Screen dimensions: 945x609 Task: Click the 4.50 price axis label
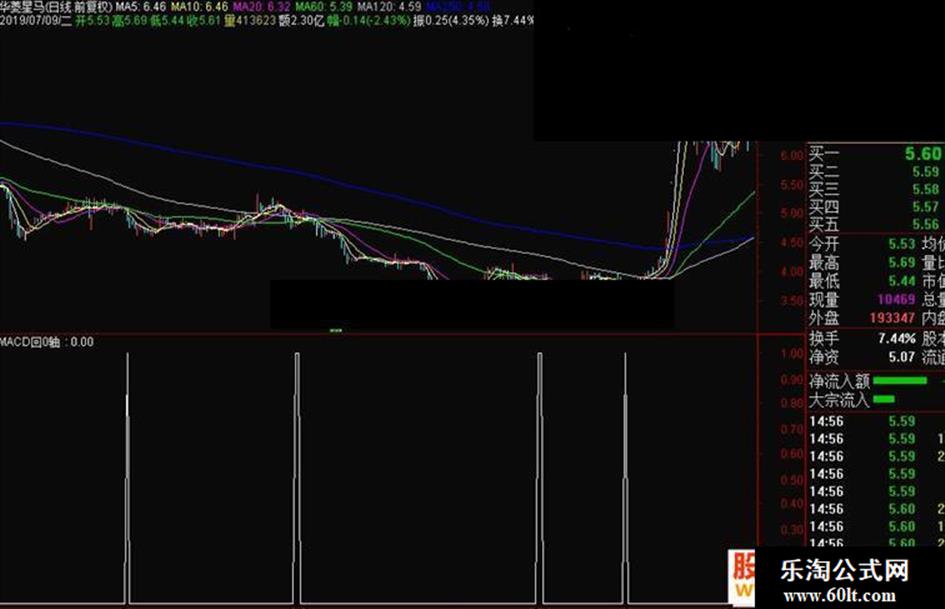(791, 242)
